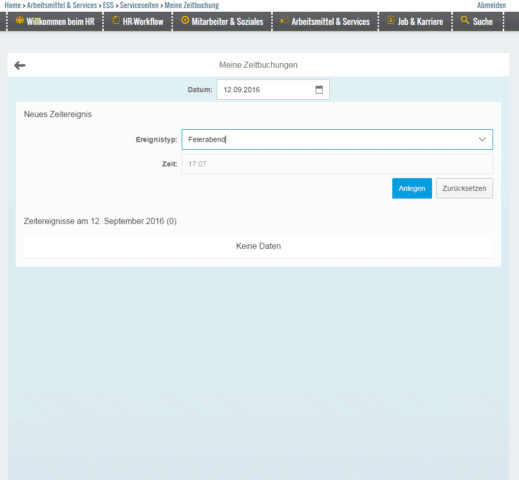Click the Anlegen button
The width and height of the screenshot is (519, 480).
point(412,188)
